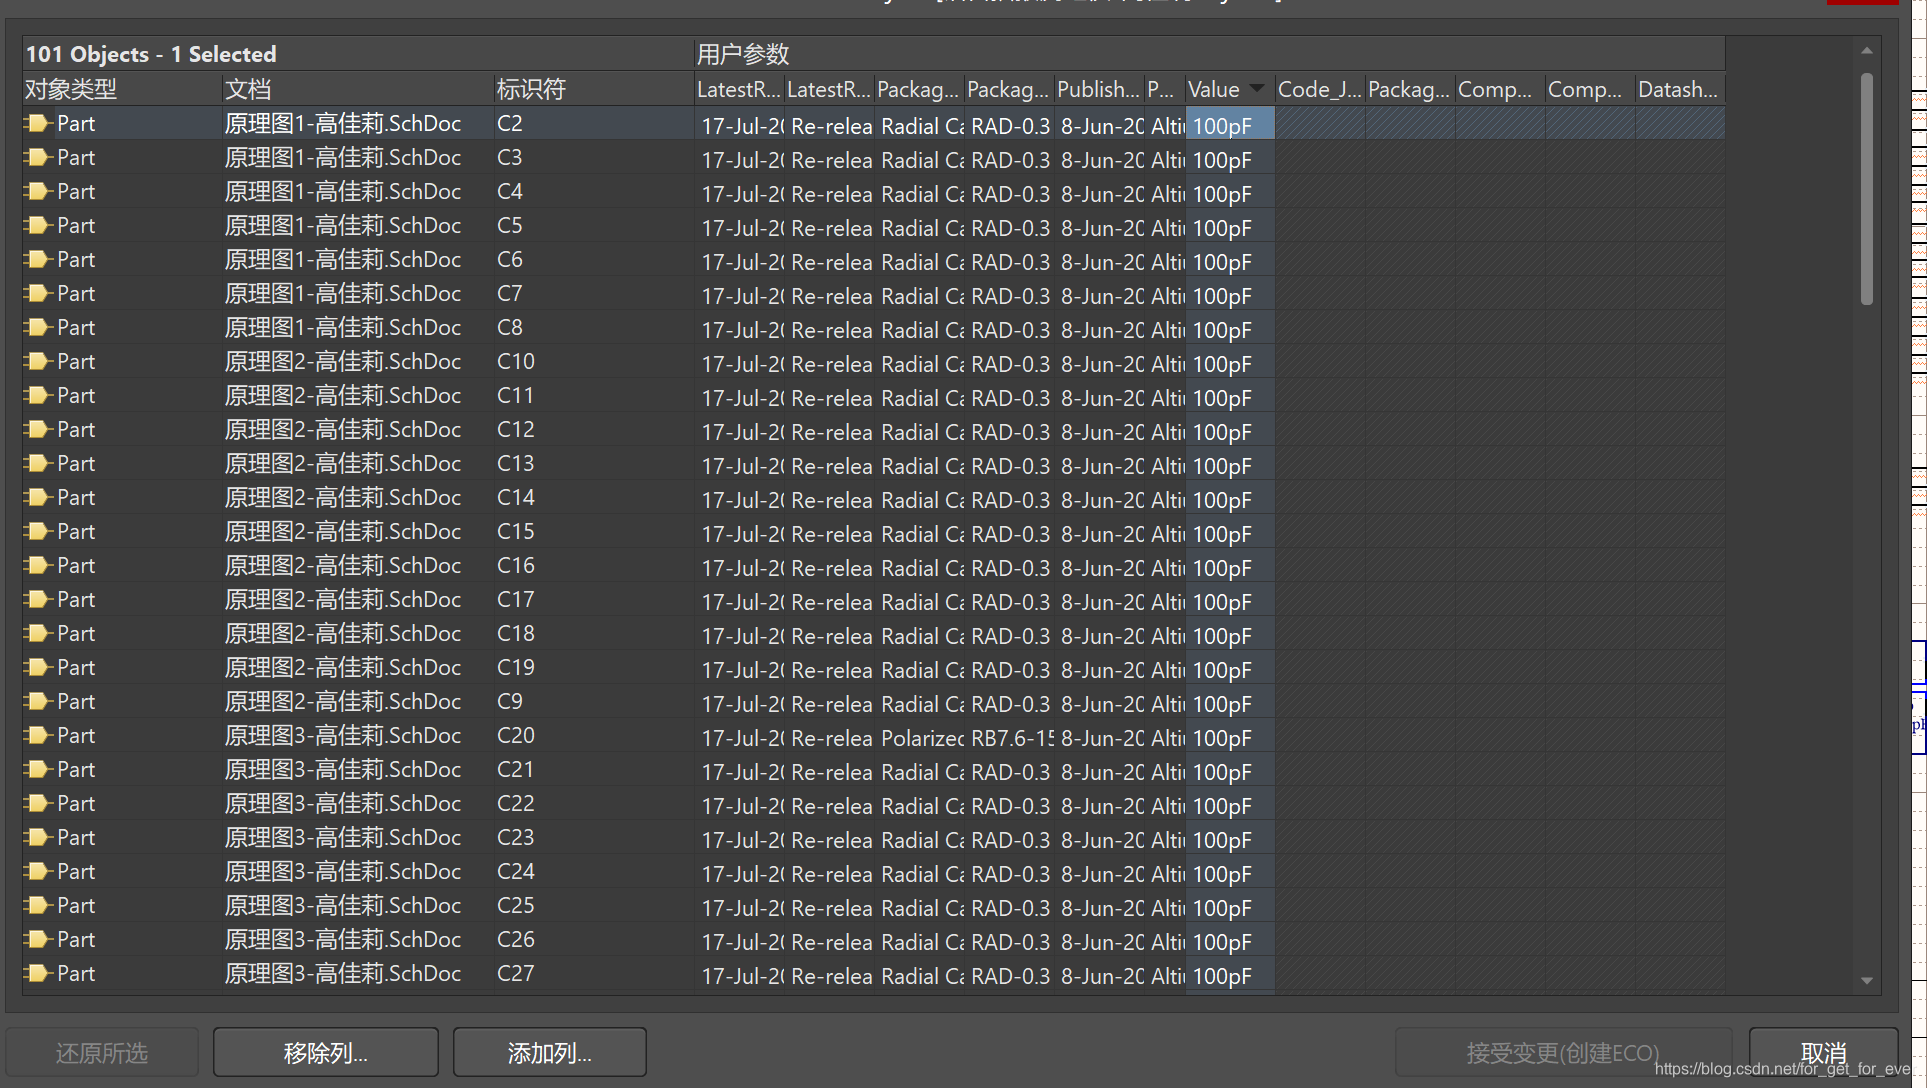Screen dimensions: 1927x1088
Task: Click the Part icon in row C20
Action: coord(38,736)
